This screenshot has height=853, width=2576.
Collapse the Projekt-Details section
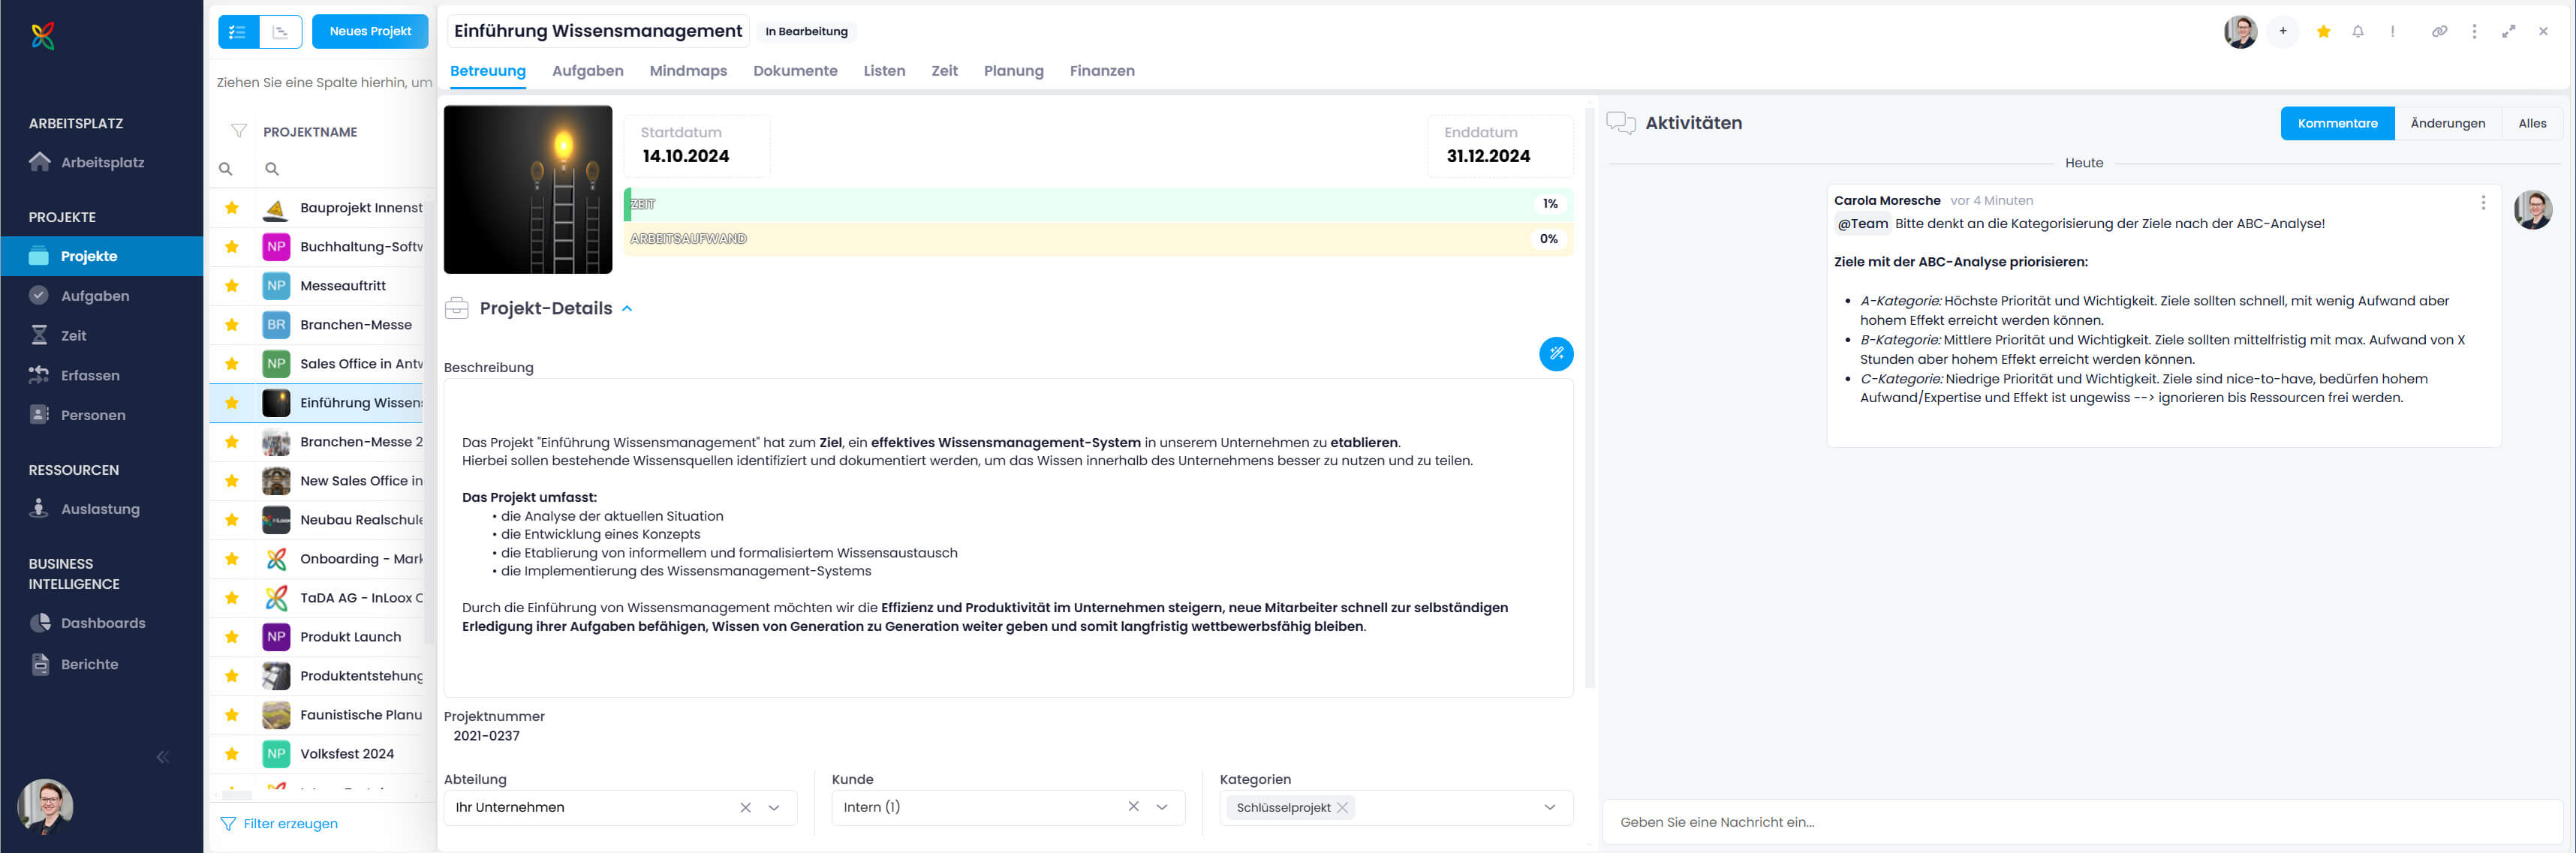pos(627,309)
